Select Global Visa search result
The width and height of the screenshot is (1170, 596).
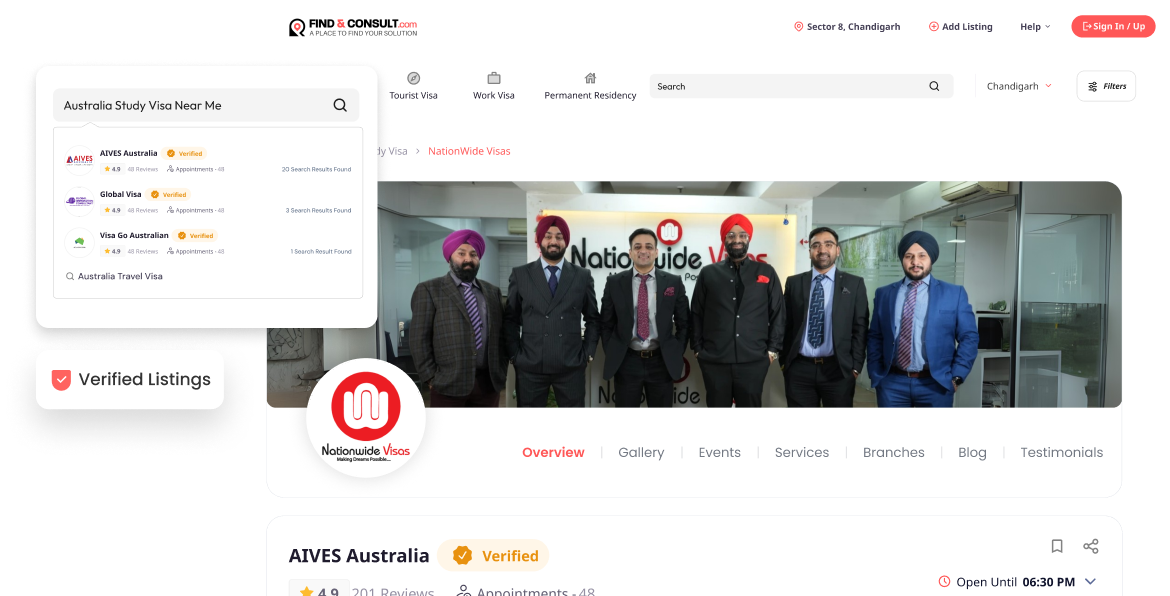click(x=120, y=194)
